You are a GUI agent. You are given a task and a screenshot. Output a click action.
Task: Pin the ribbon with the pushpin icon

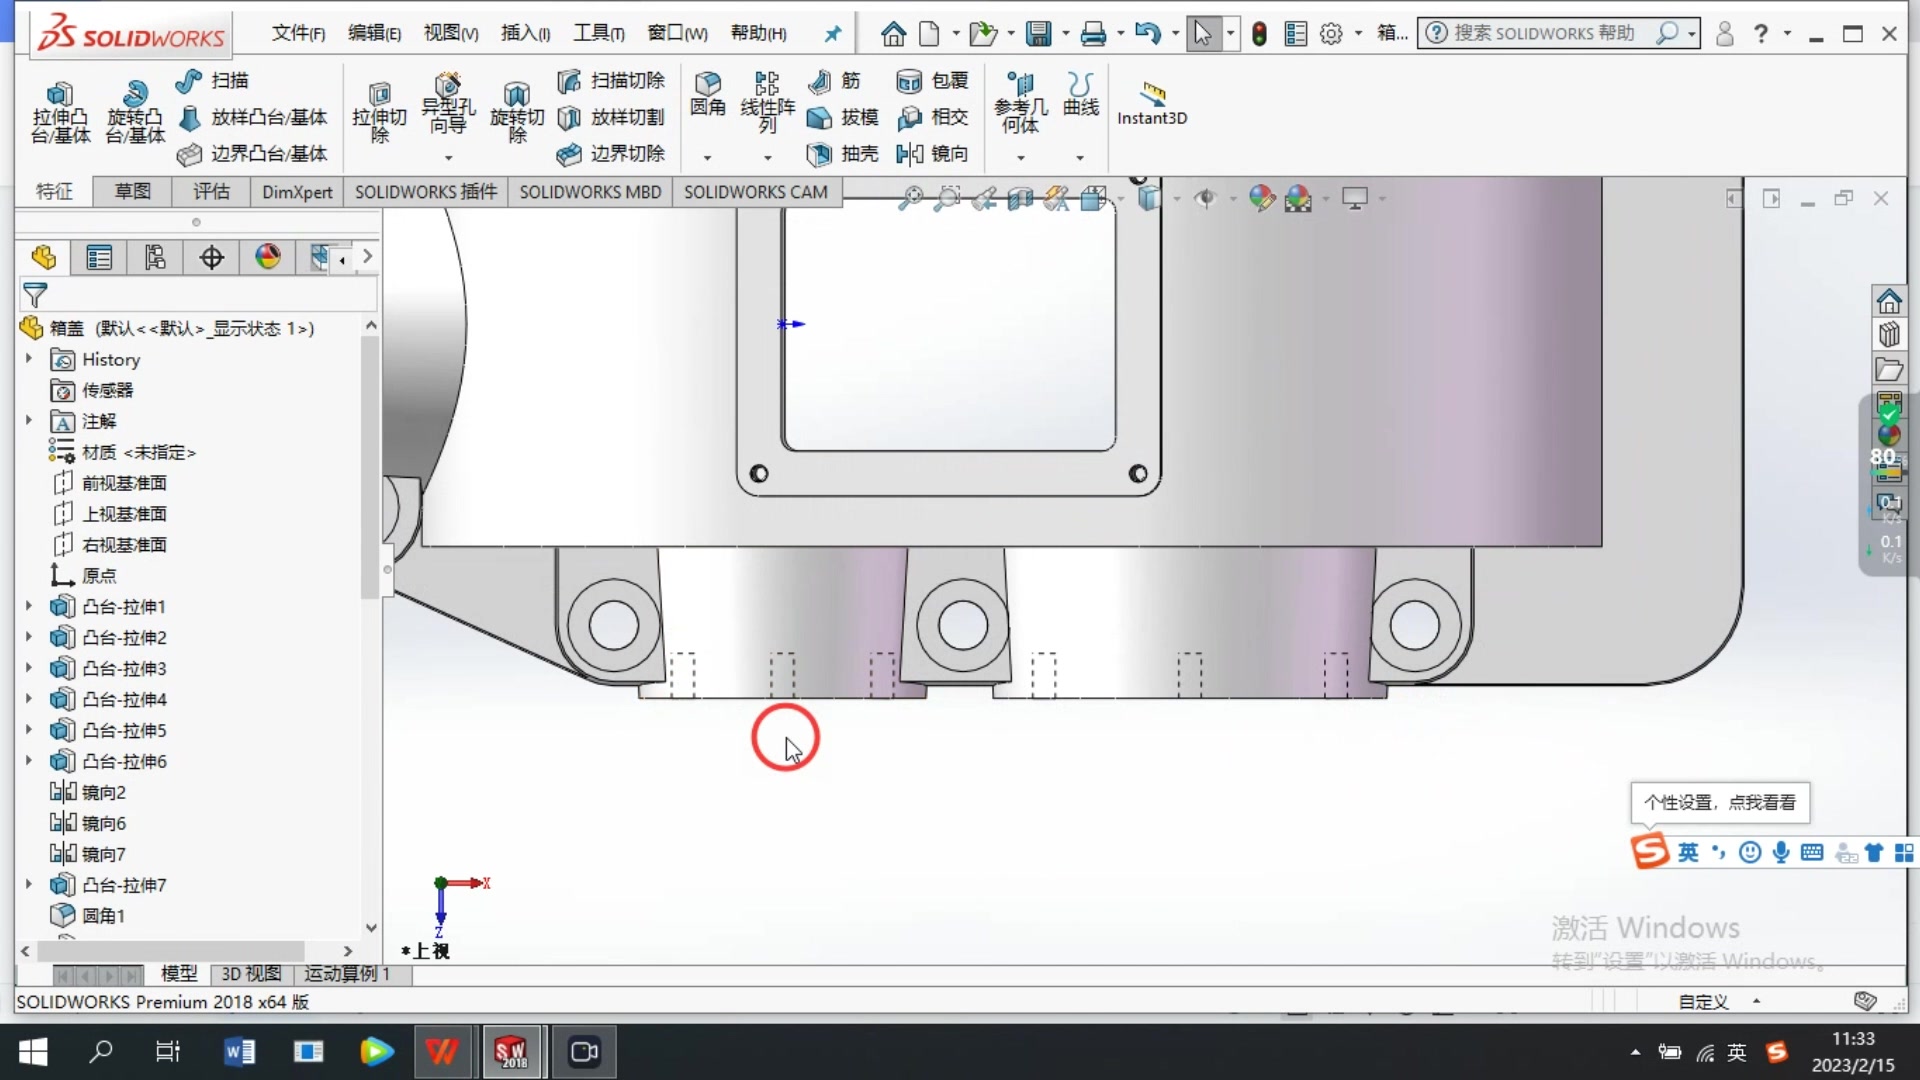831,33
